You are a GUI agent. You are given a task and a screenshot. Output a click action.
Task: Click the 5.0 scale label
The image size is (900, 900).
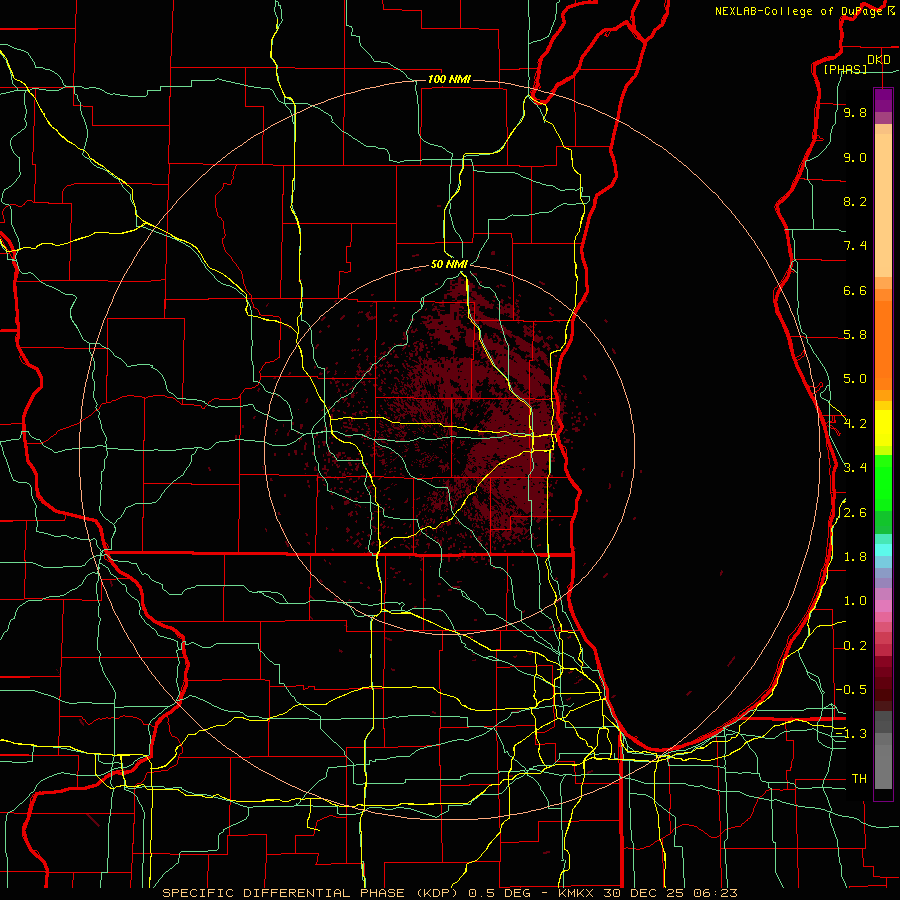(855, 379)
